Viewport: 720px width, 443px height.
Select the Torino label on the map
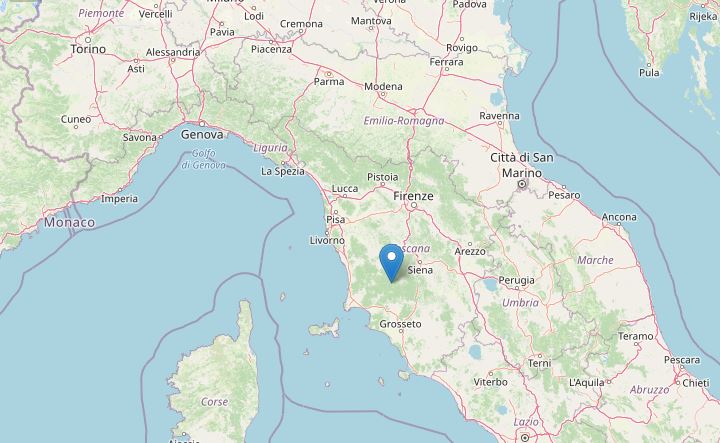point(88,49)
